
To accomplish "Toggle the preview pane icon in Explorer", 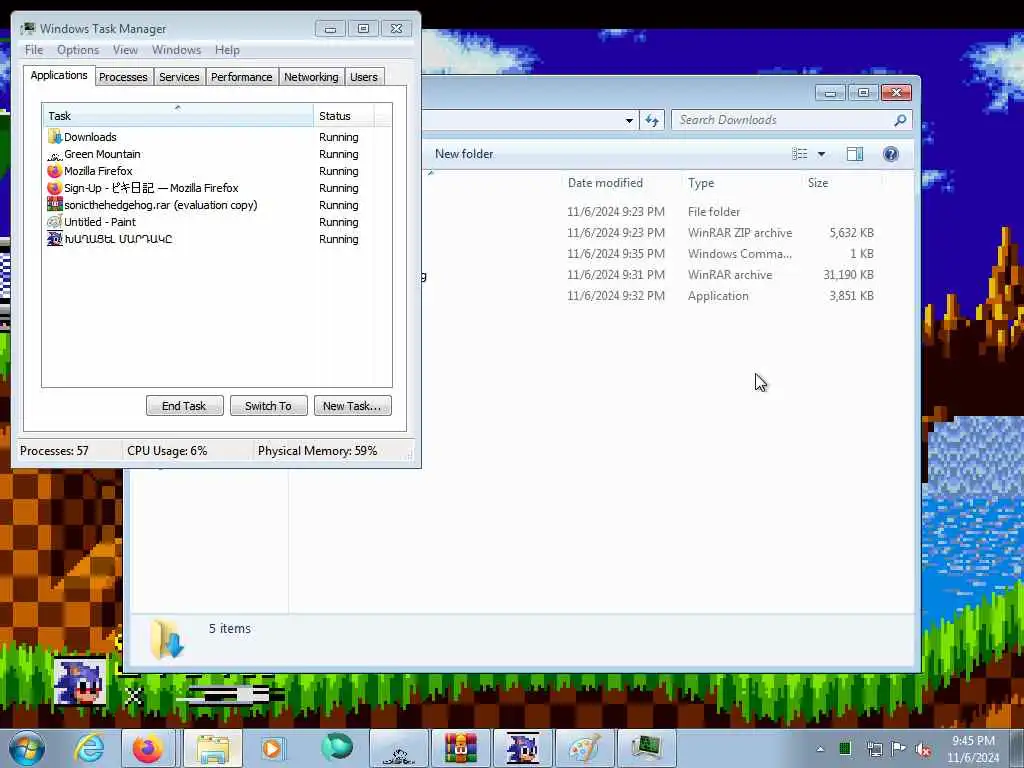I will coord(855,154).
